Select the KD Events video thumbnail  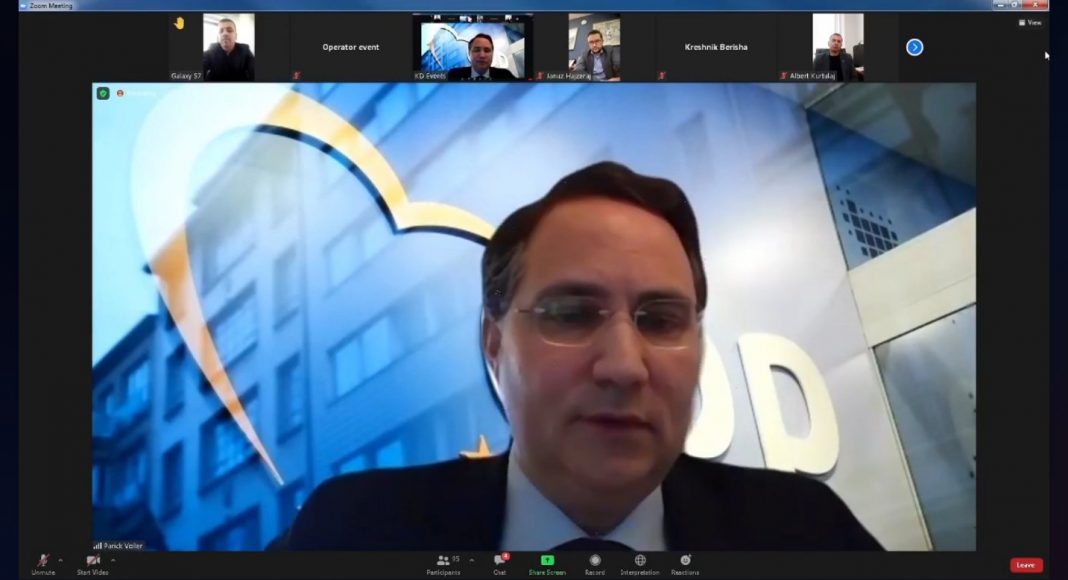pos(473,47)
